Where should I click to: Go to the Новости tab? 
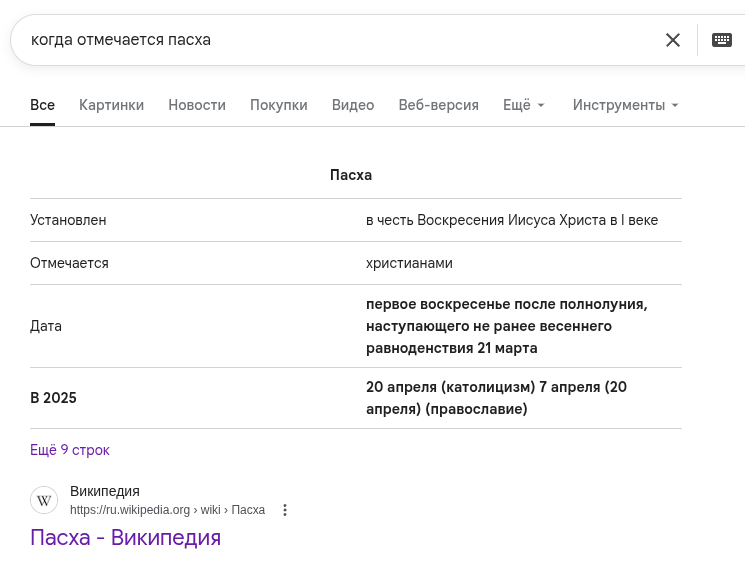point(197,105)
